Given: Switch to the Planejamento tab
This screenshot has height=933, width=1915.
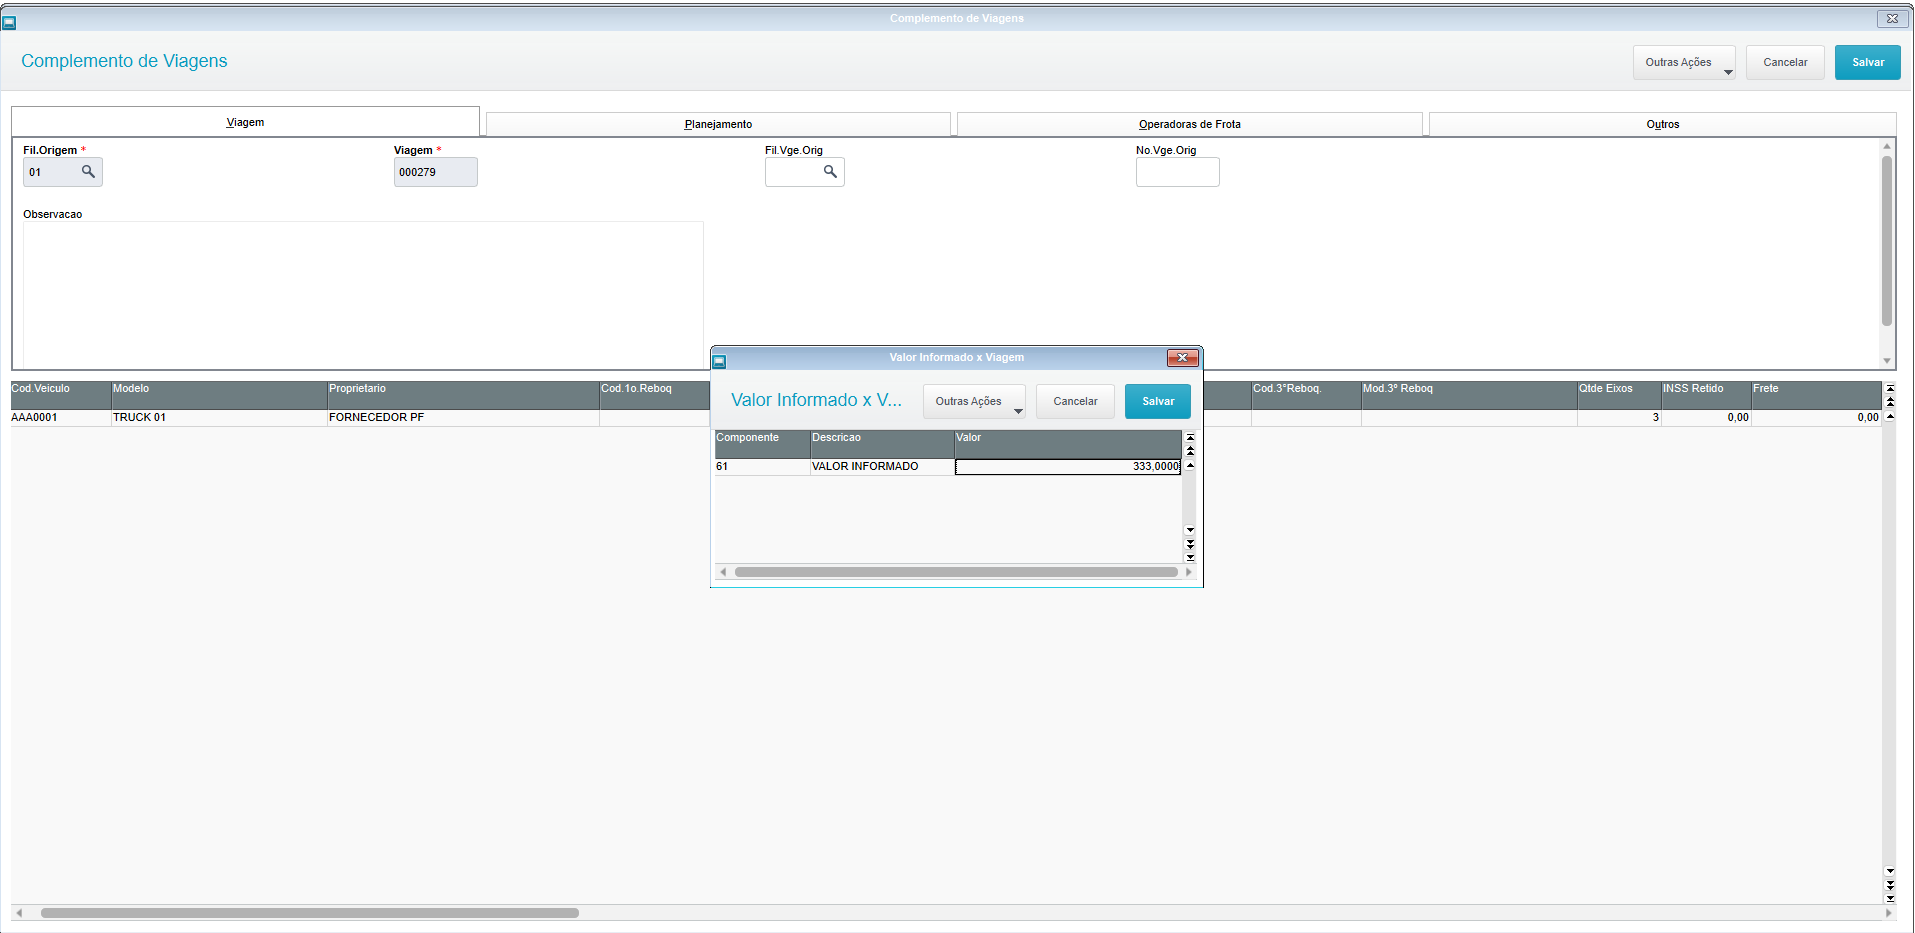Looking at the screenshot, I should (x=718, y=124).
